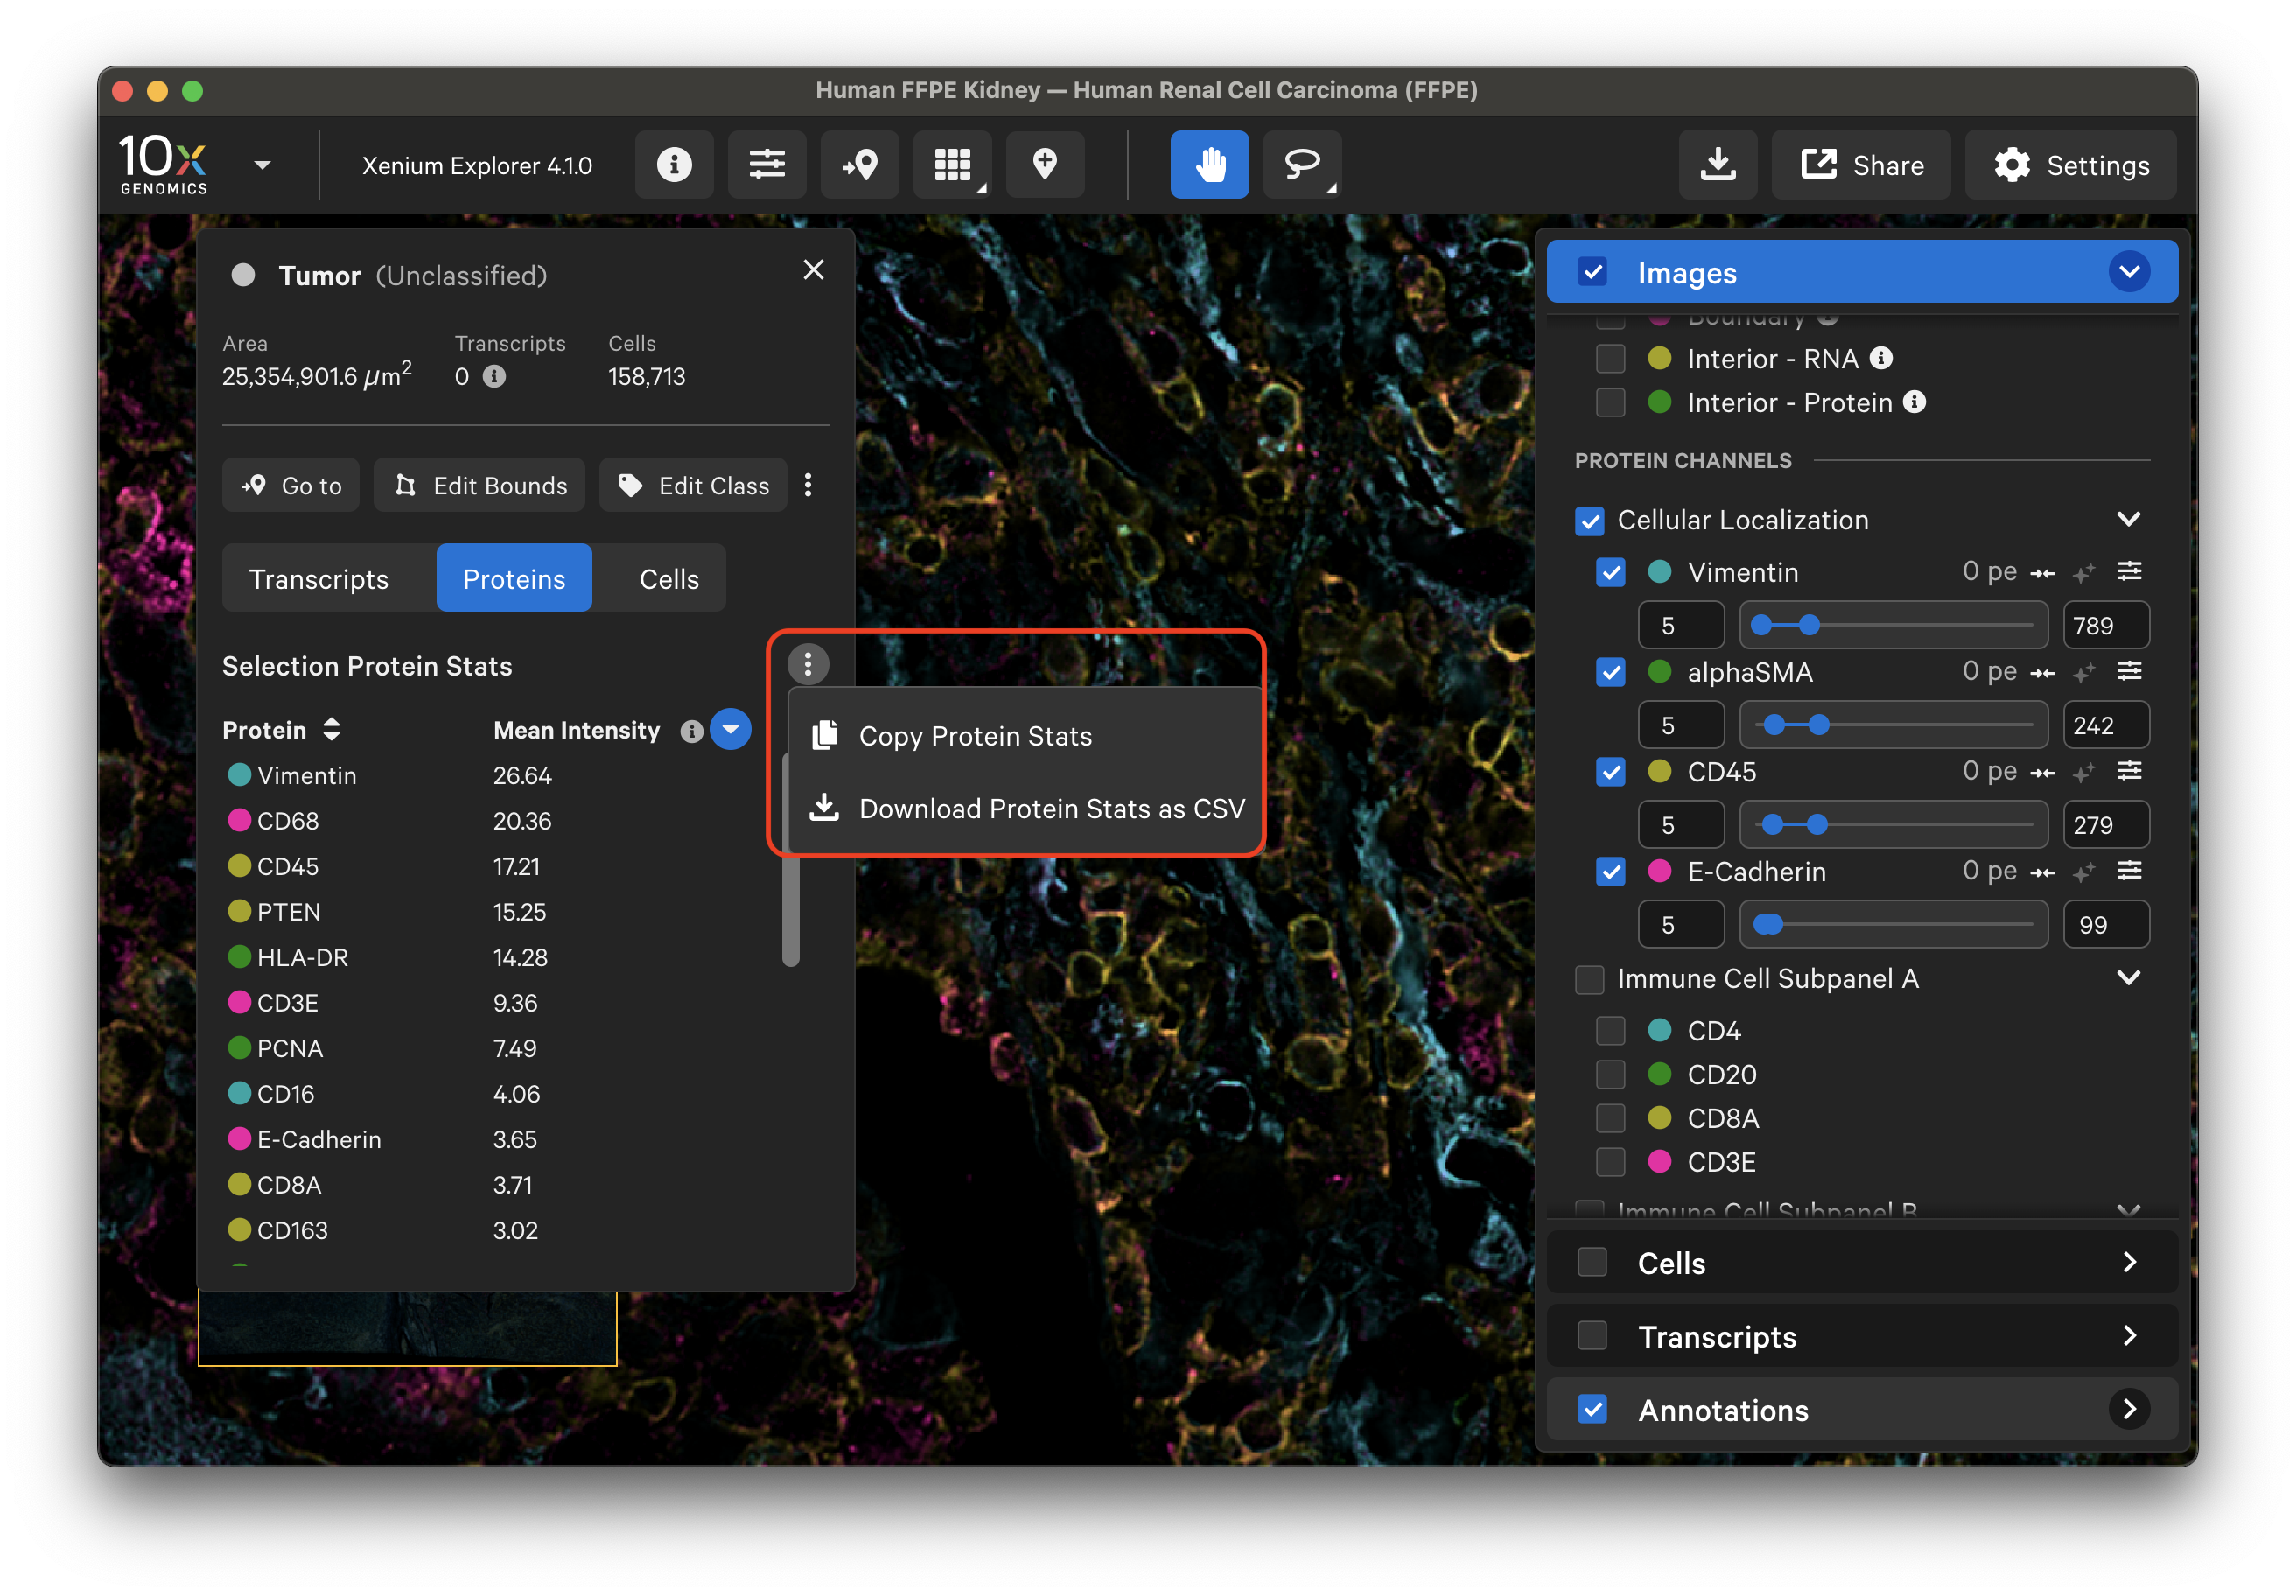Click the Edit Bounds button
2296x1596 pixels.
pyautogui.click(x=480, y=486)
